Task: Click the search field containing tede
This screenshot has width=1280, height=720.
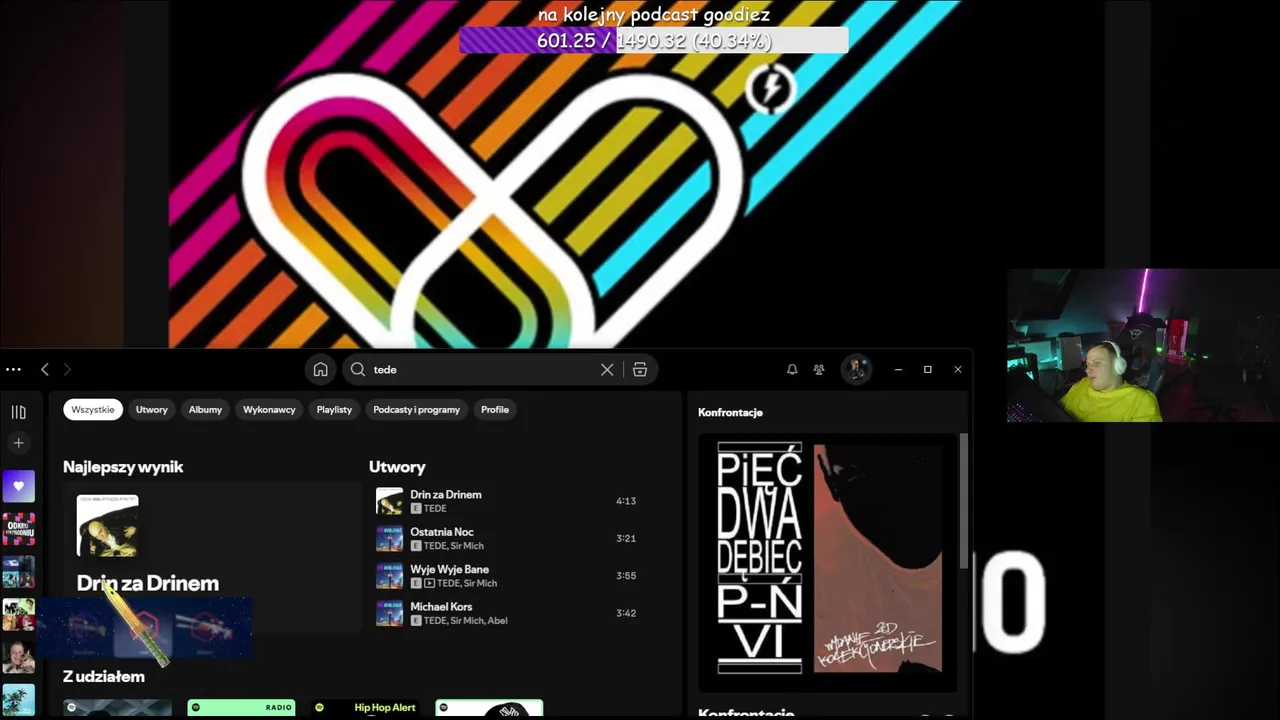Action: coord(483,370)
